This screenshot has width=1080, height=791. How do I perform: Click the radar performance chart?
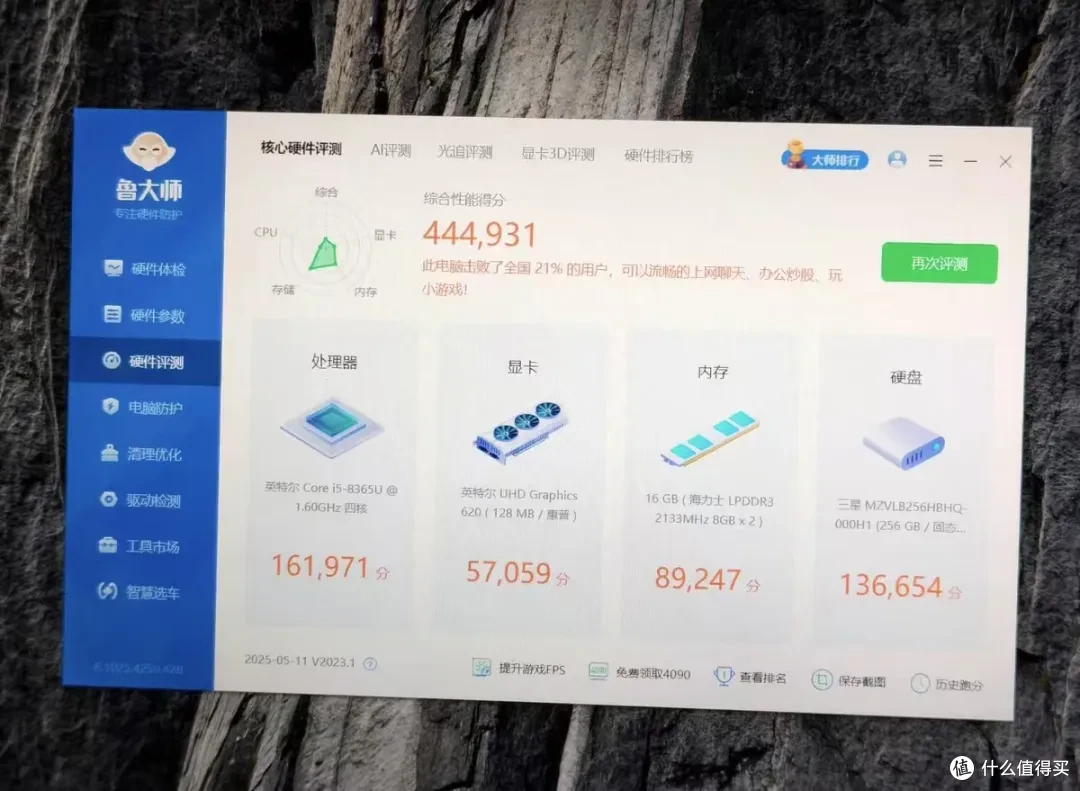click(324, 248)
